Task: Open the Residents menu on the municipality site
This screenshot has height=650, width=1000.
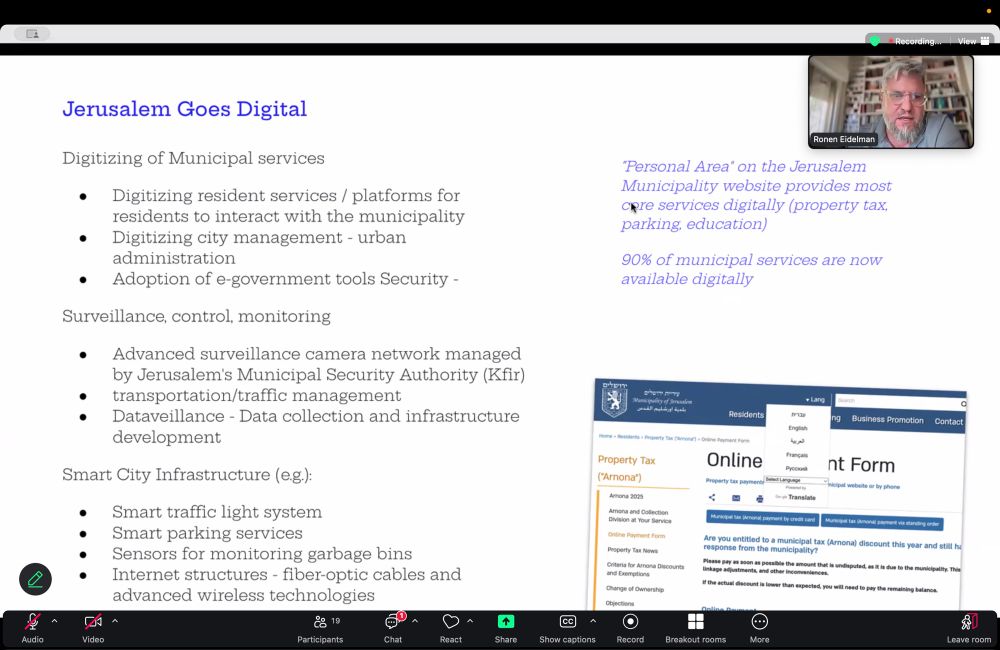Action: point(746,415)
